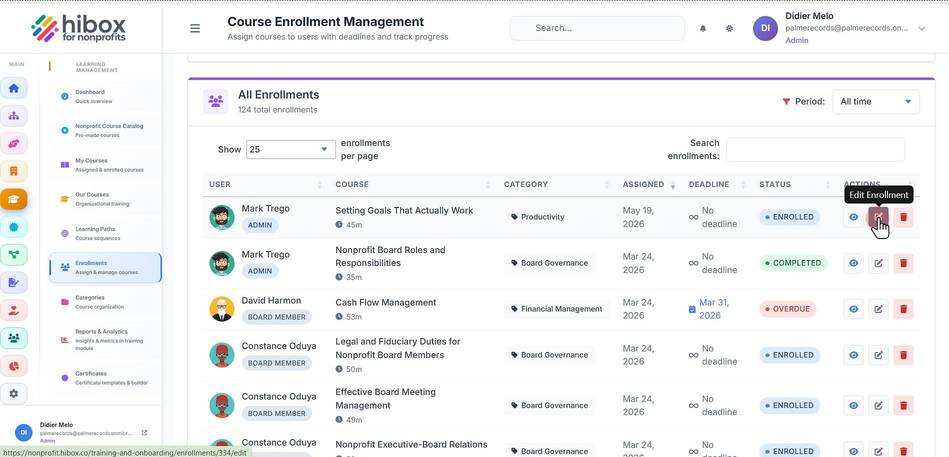View Nonprofit Board Roles enrollment eye icon
The image size is (949, 457).
tap(853, 263)
